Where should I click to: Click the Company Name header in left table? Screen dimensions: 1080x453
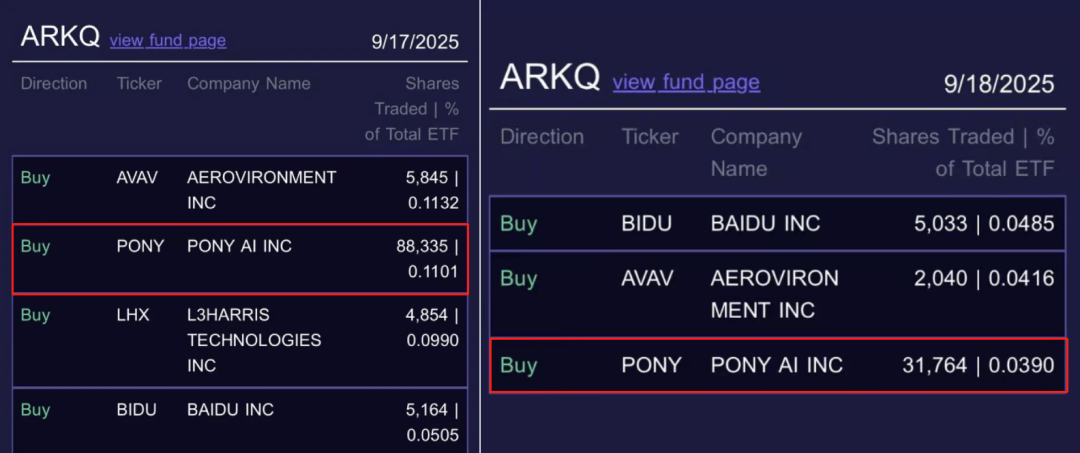coord(249,83)
